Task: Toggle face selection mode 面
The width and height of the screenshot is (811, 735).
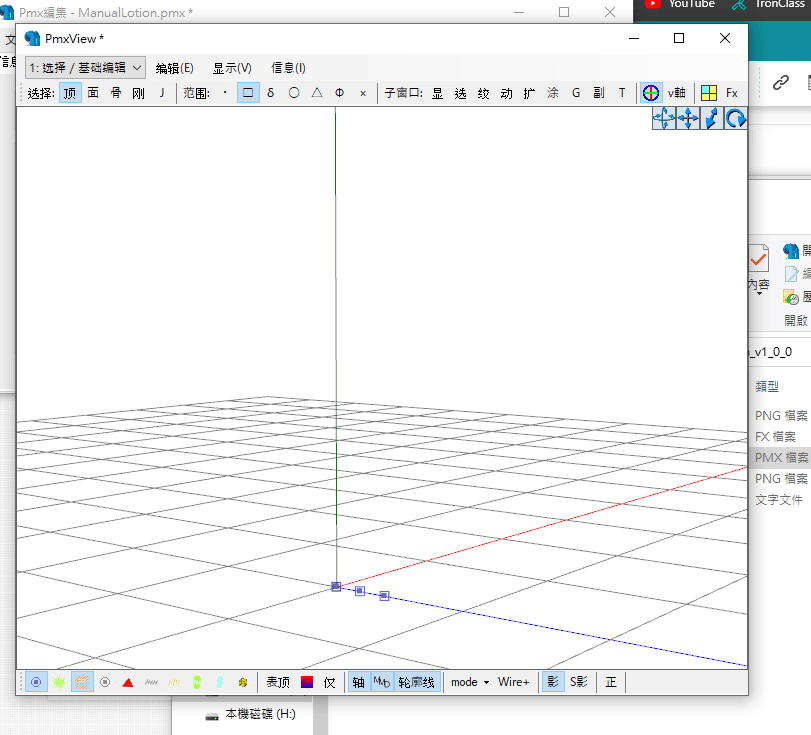Action: point(93,93)
